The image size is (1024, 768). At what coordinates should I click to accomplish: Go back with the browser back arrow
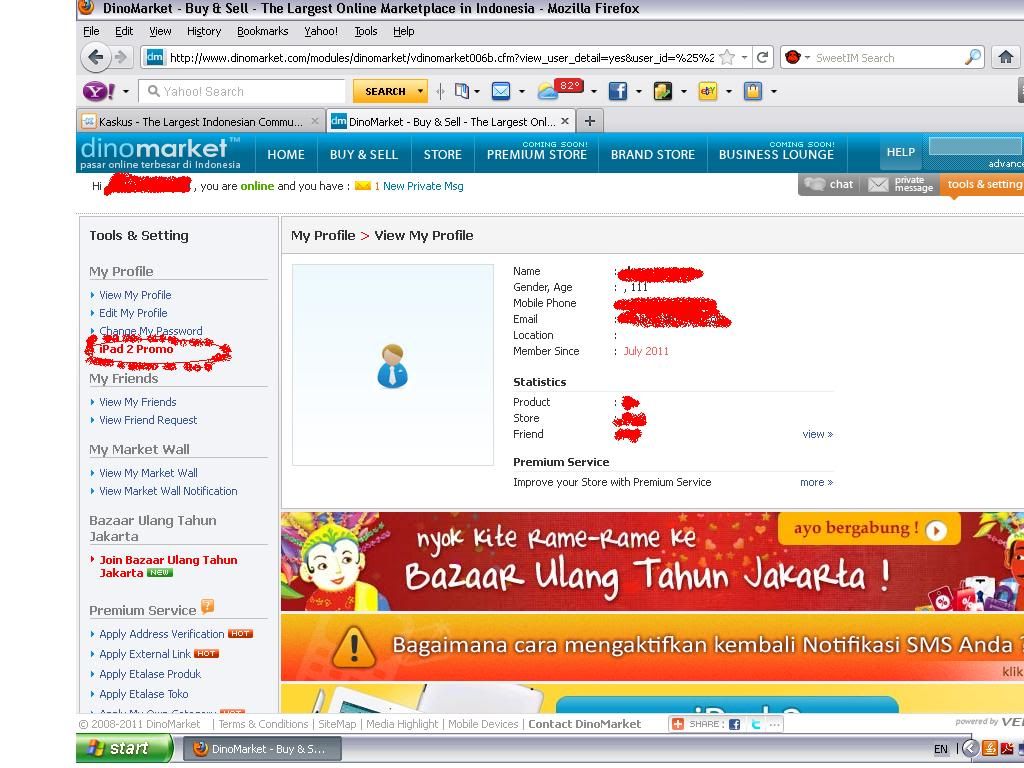coord(95,57)
